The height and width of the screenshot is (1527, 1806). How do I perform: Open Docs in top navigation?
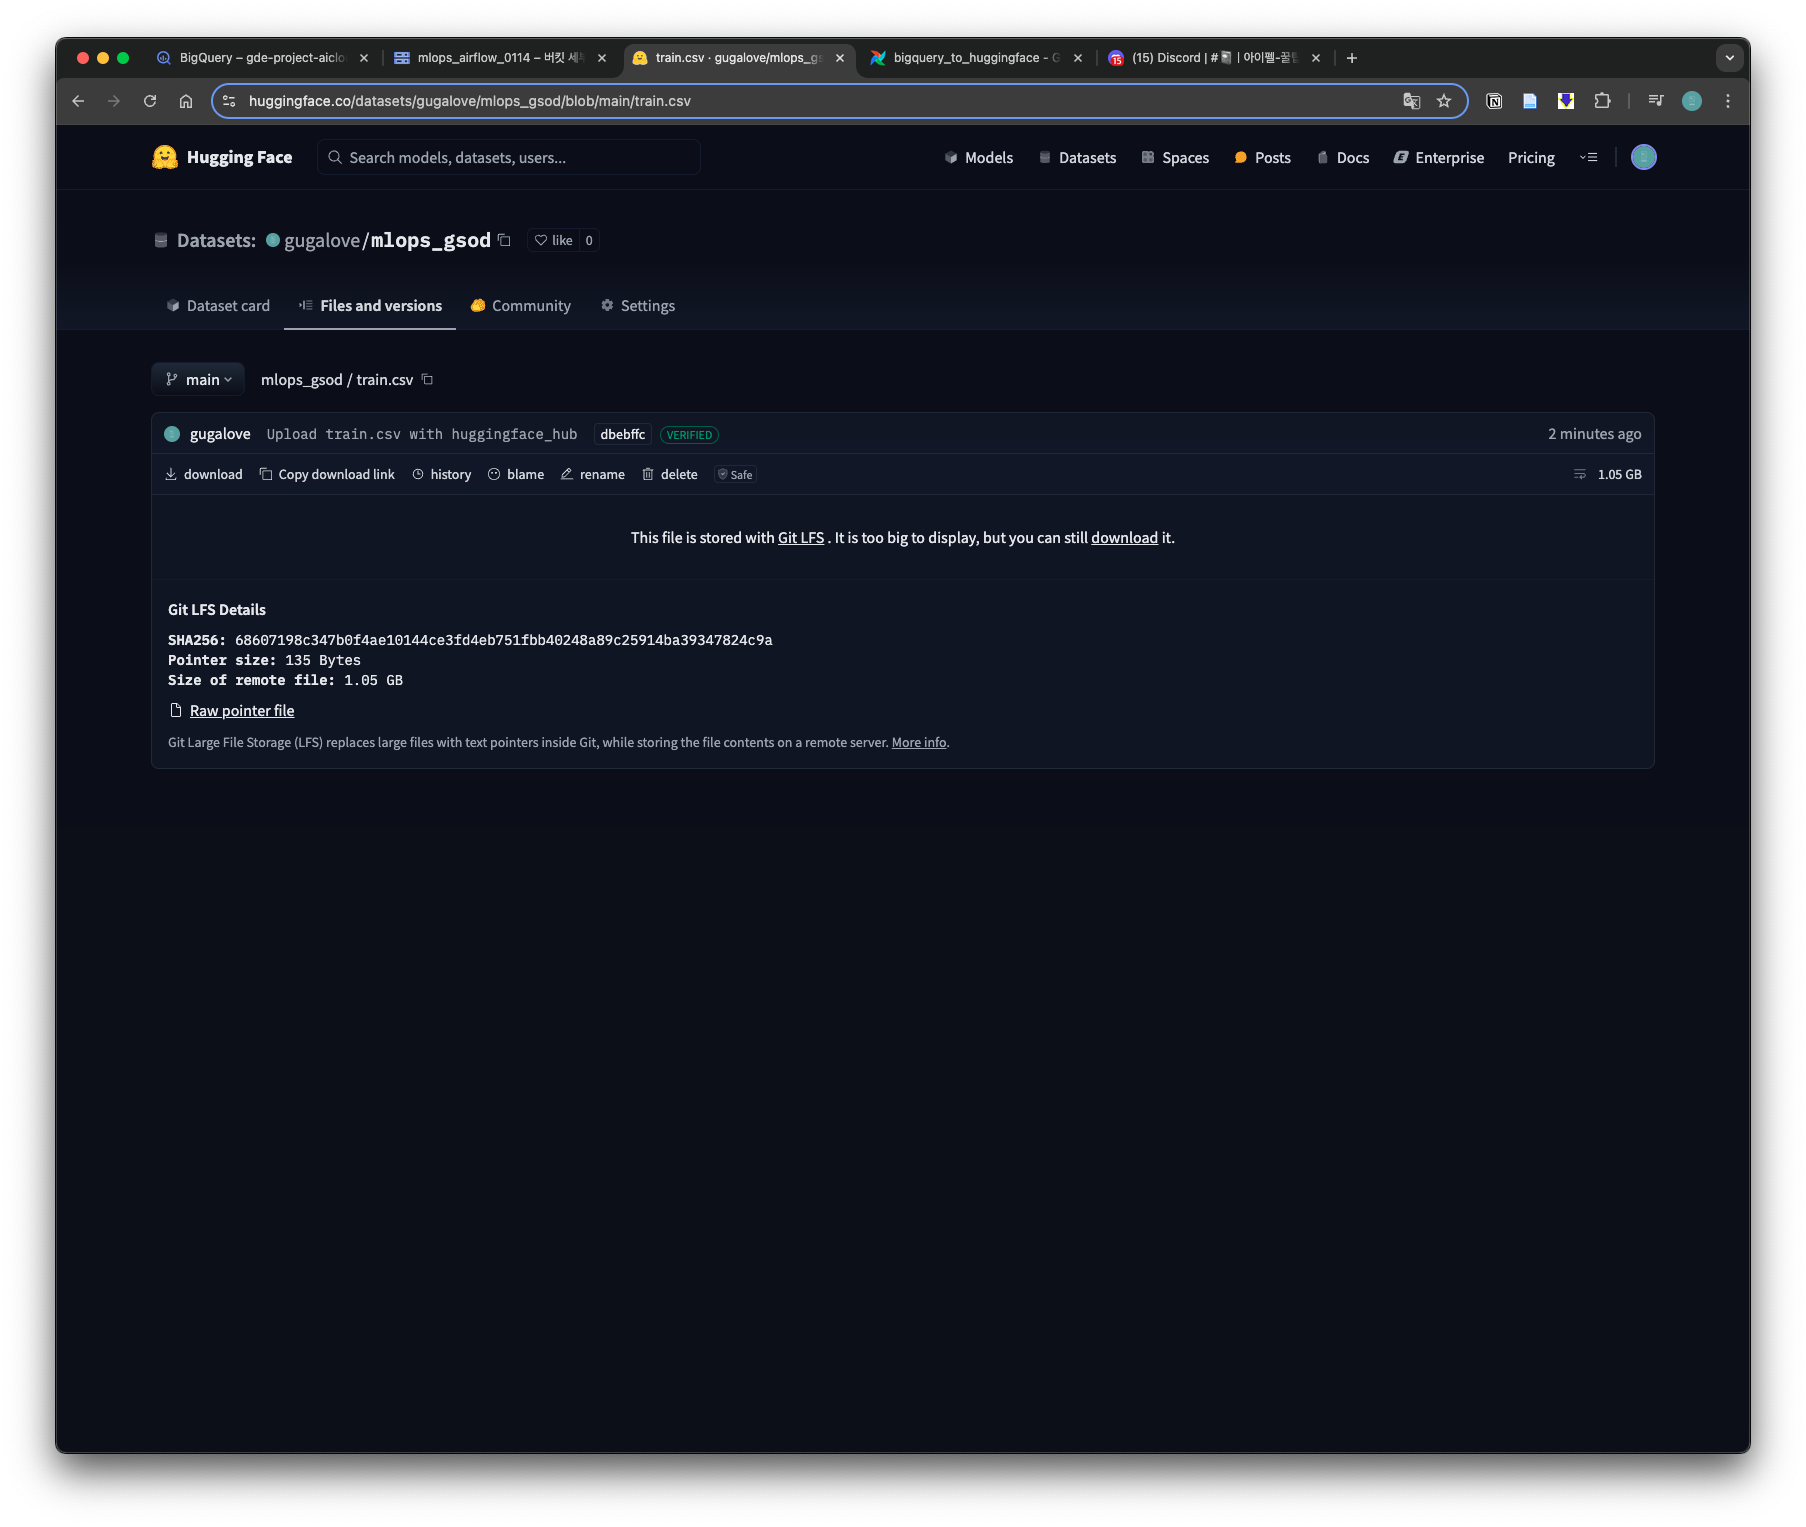(x=1343, y=157)
